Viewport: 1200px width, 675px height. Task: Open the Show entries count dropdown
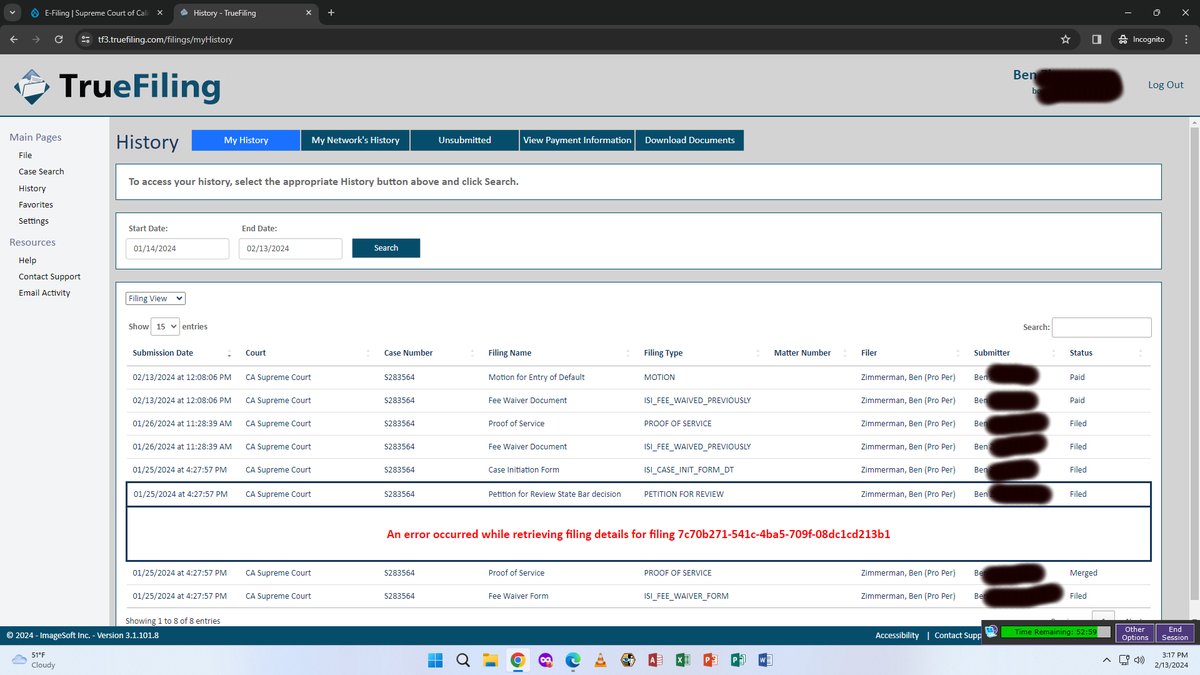(165, 326)
